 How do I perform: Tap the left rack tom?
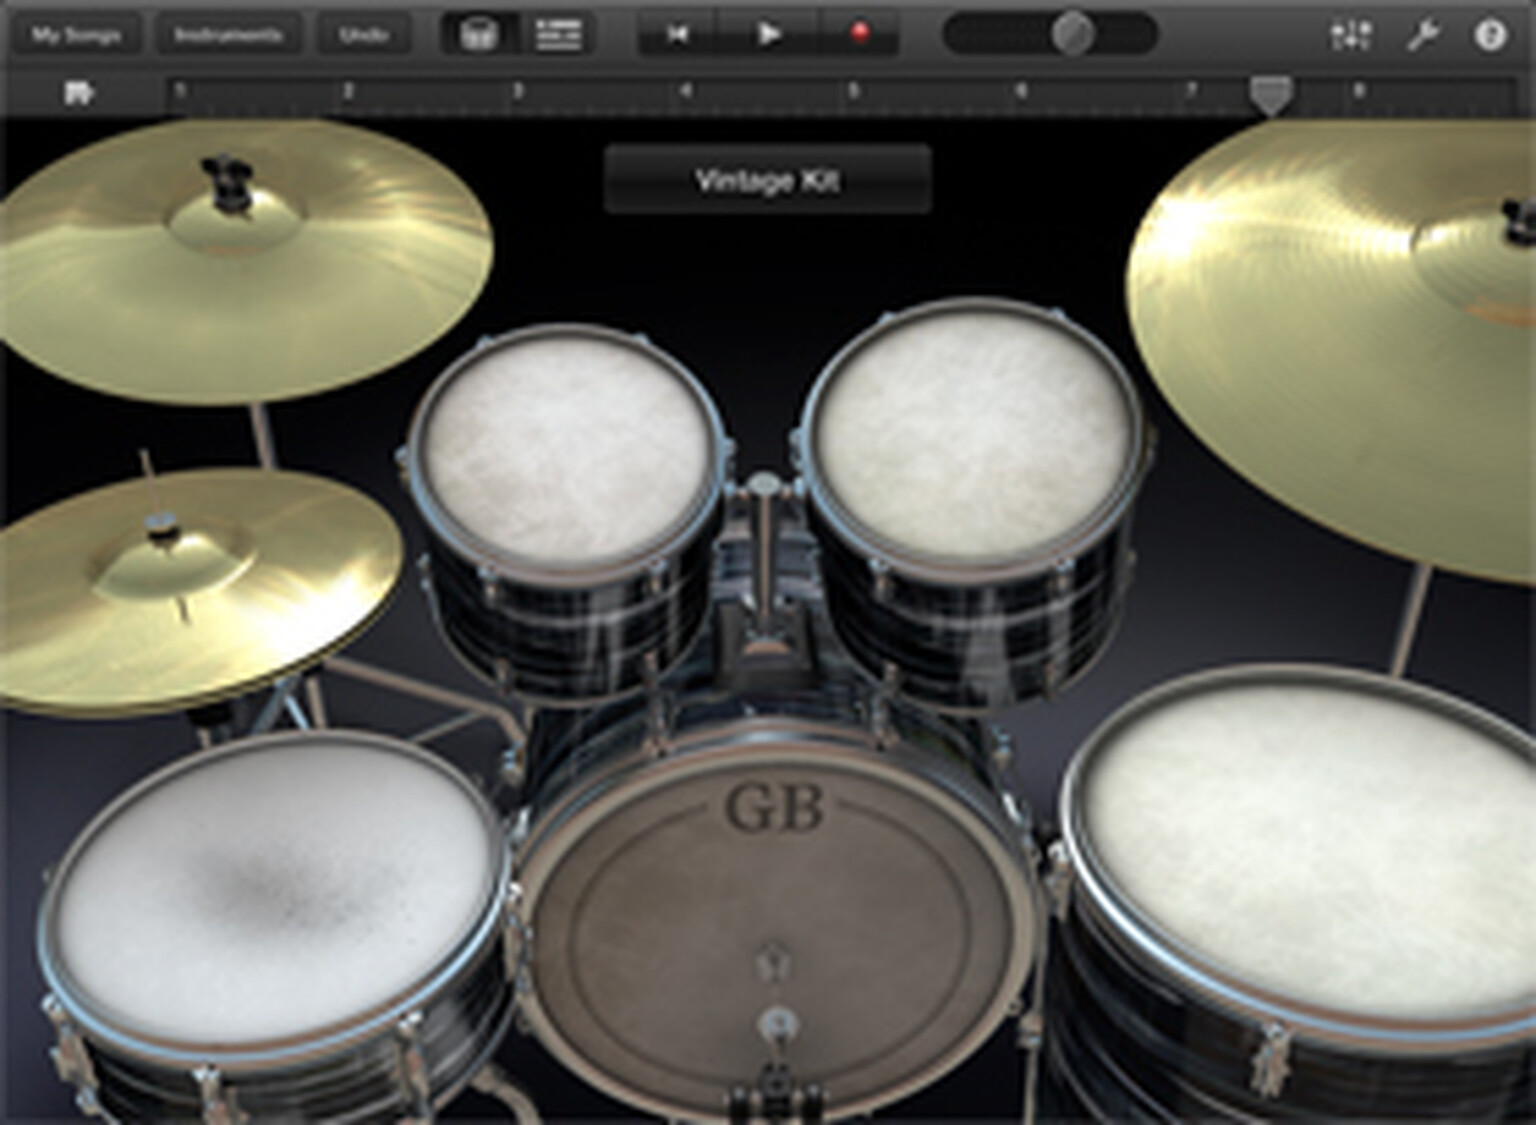point(565,455)
